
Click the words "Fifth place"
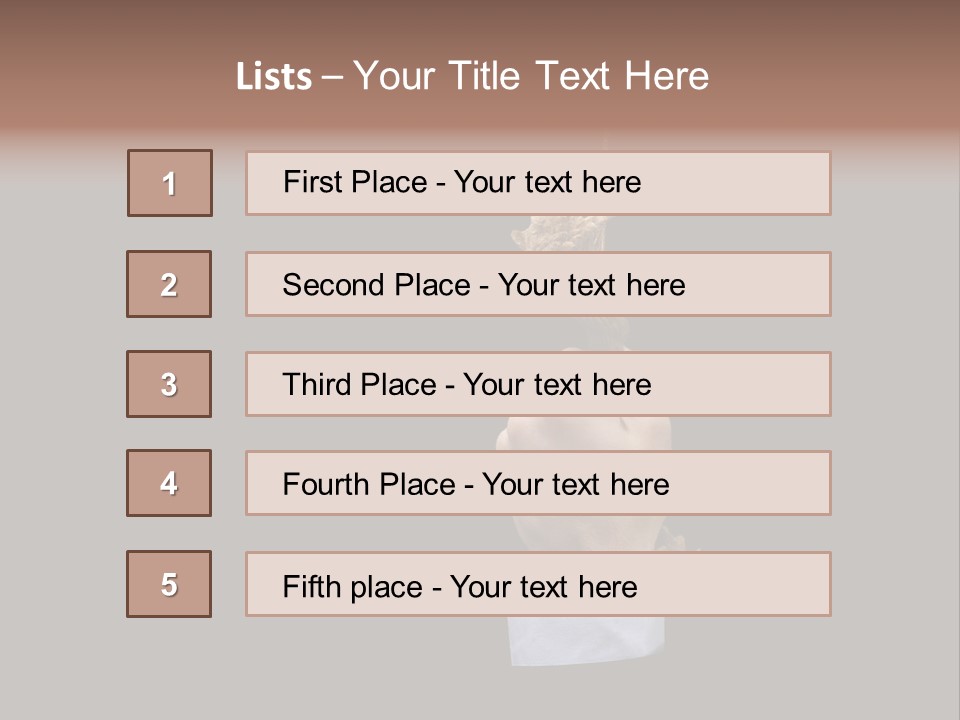tap(352, 586)
